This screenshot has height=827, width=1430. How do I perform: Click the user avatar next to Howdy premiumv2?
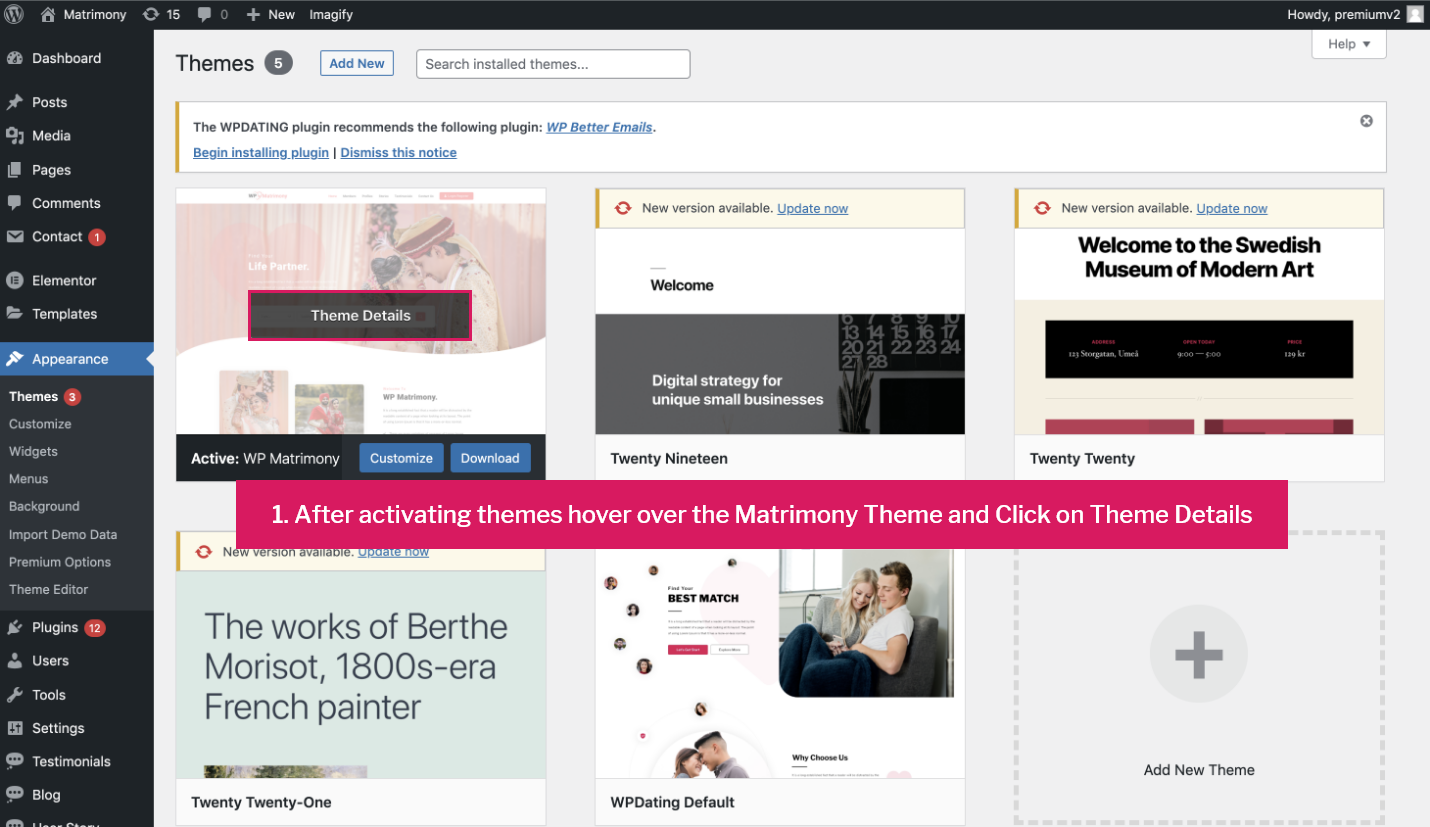point(1414,14)
